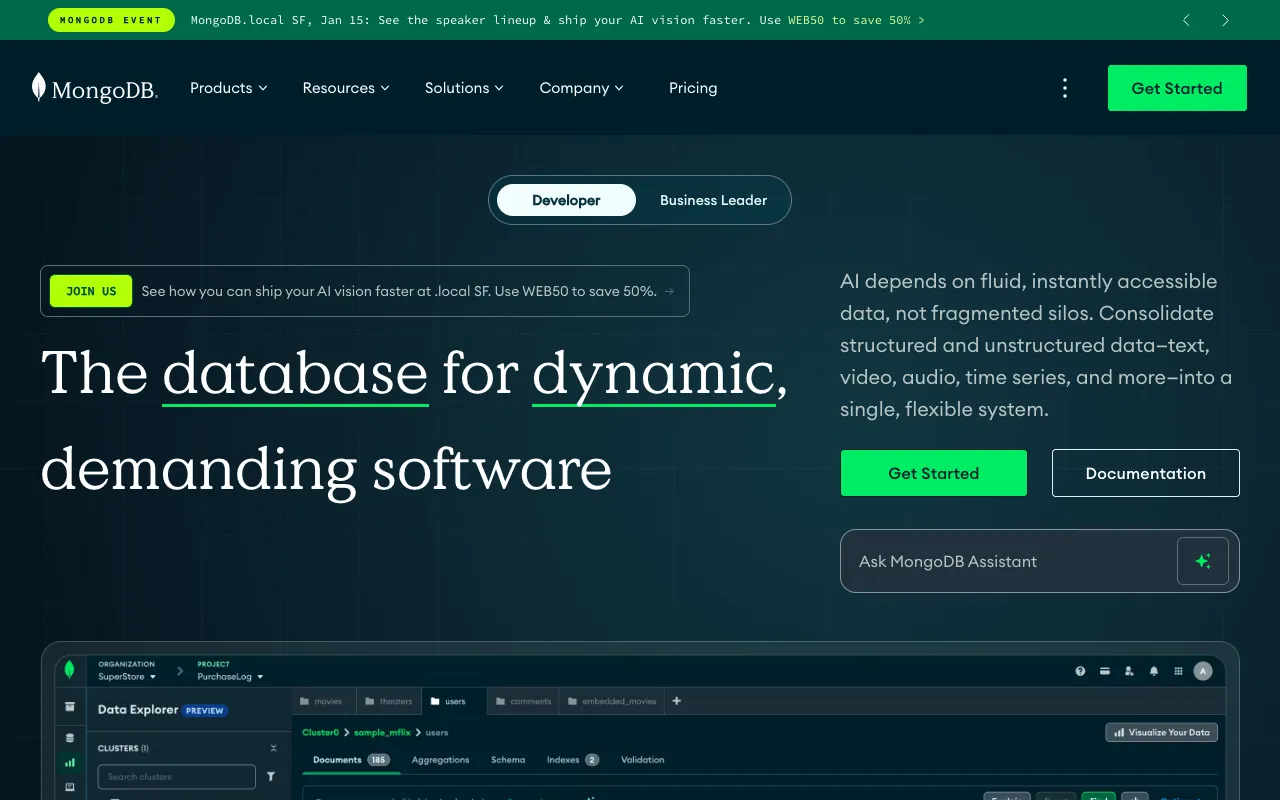Open the apps grid icon
This screenshot has height=800, width=1280.
coord(1178,671)
